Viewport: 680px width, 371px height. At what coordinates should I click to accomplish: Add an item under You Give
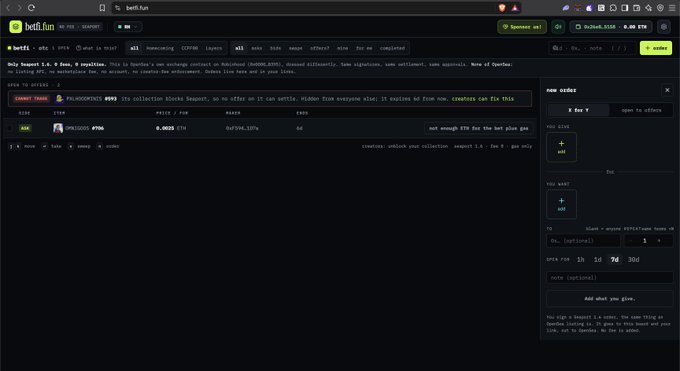(x=561, y=147)
